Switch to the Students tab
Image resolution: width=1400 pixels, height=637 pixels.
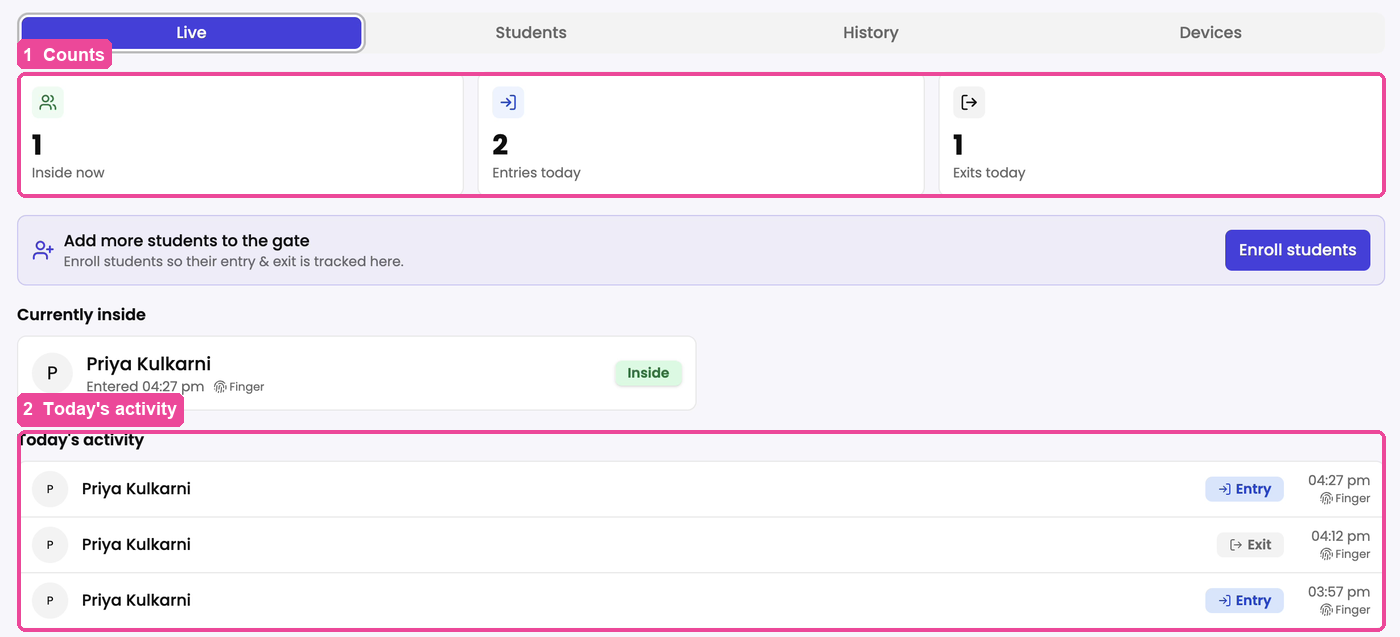[531, 33]
